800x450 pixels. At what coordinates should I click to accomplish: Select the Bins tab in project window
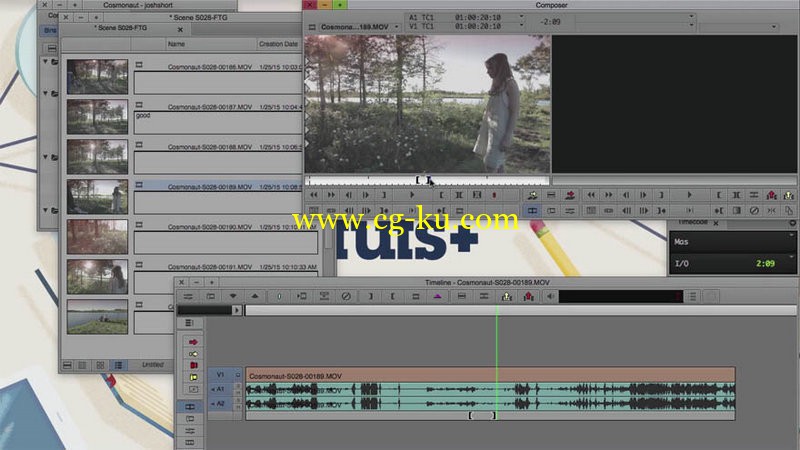point(50,31)
